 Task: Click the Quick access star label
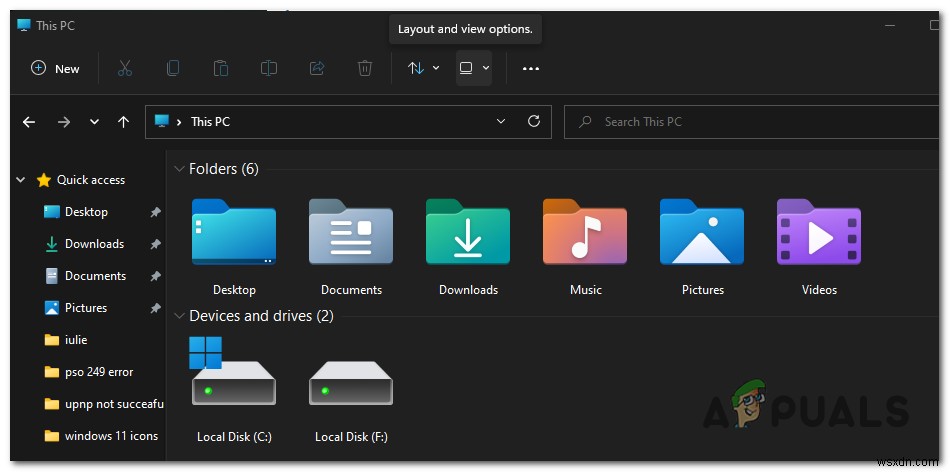[x=91, y=180]
